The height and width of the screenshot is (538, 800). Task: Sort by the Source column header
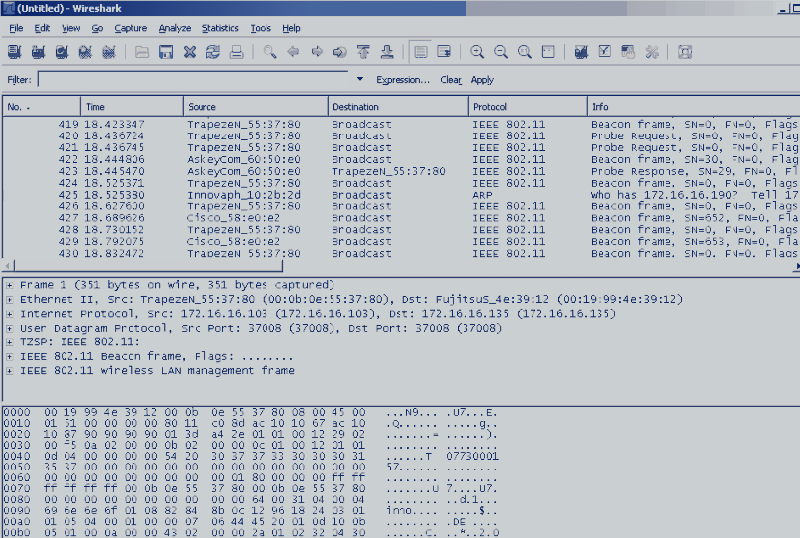point(256,107)
